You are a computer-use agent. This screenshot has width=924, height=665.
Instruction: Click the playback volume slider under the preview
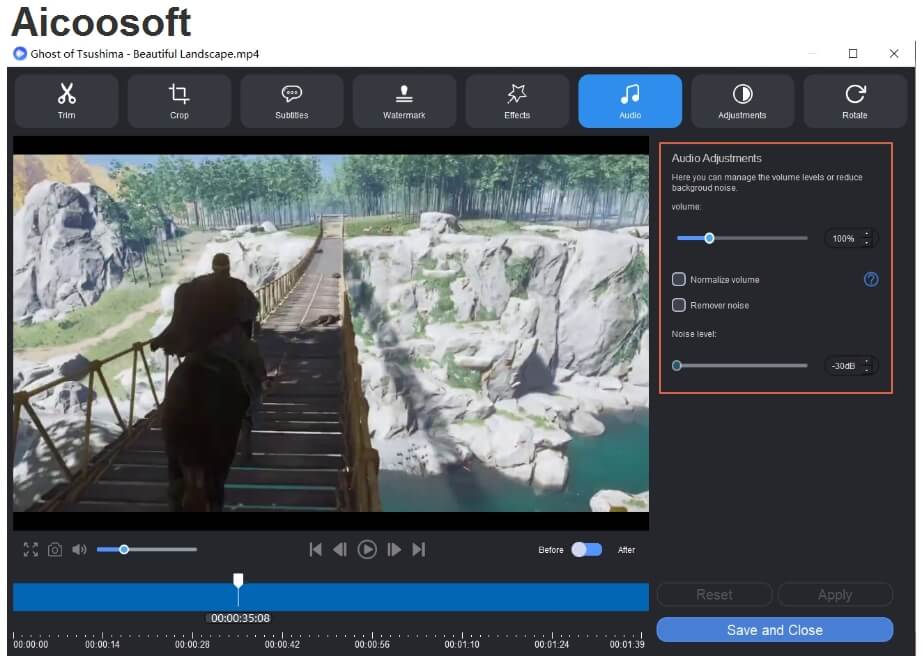pyautogui.click(x=147, y=549)
